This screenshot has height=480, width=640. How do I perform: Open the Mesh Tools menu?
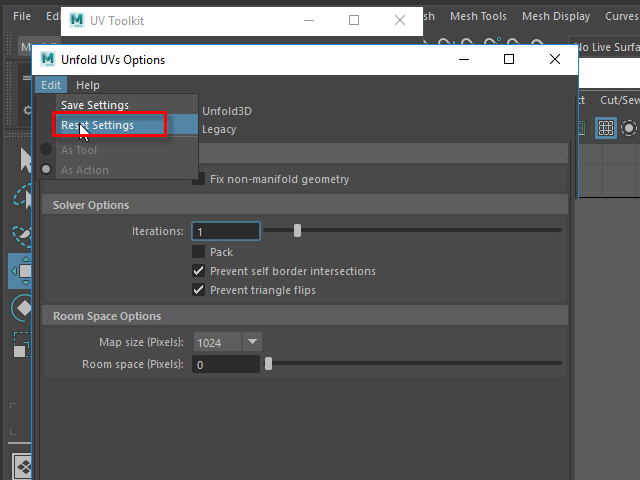tap(479, 16)
